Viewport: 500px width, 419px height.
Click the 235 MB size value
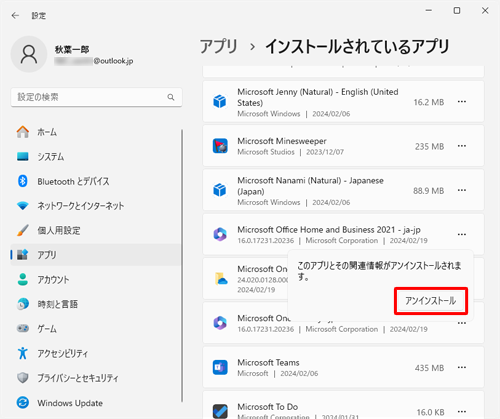[x=429, y=146]
